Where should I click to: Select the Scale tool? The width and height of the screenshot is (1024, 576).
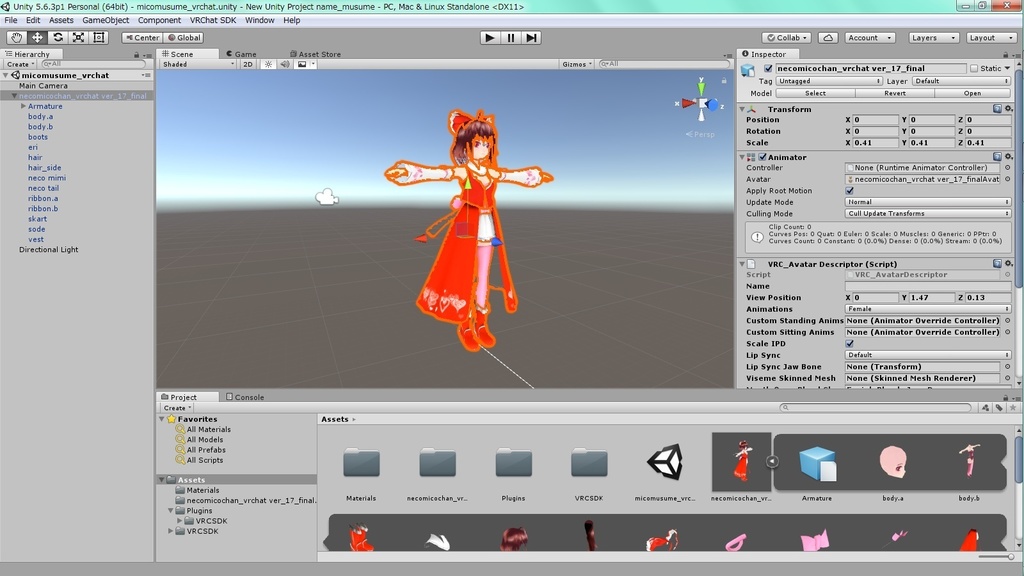pos(81,37)
